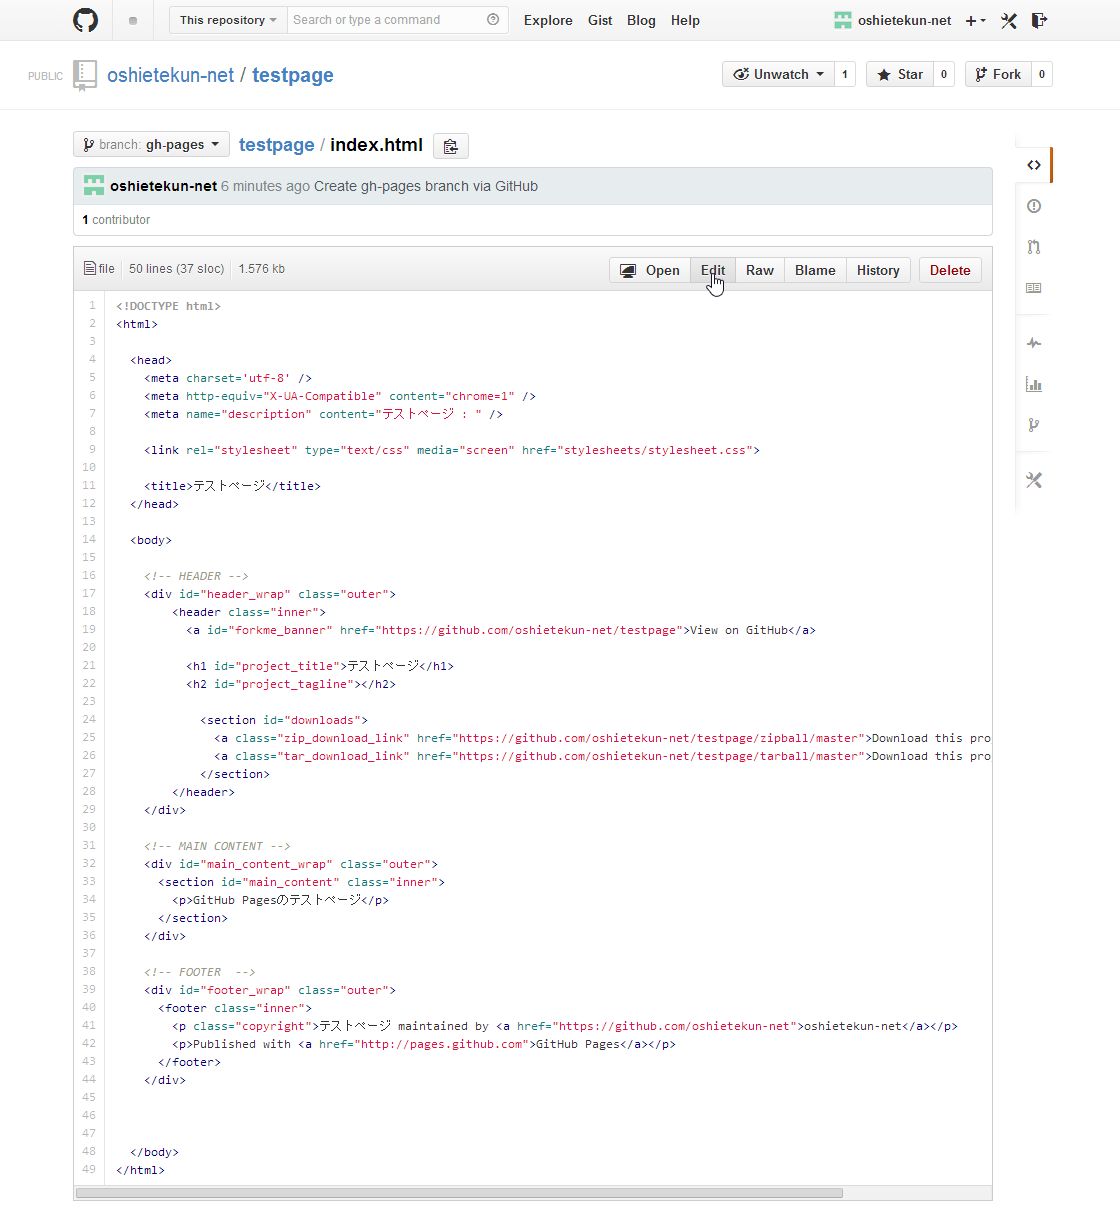Open the Pulse activity icon in the sidebar
Viewport: 1120px width, 1230px height.
pyautogui.click(x=1034, y=343)
